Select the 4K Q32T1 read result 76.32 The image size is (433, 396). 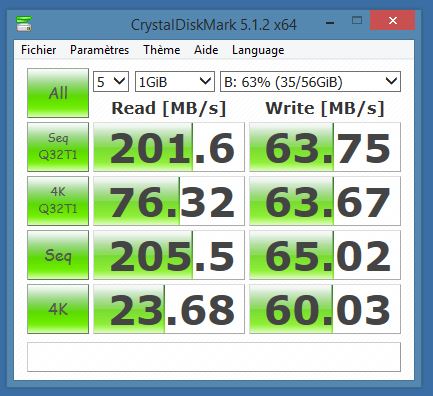point(169,201)
